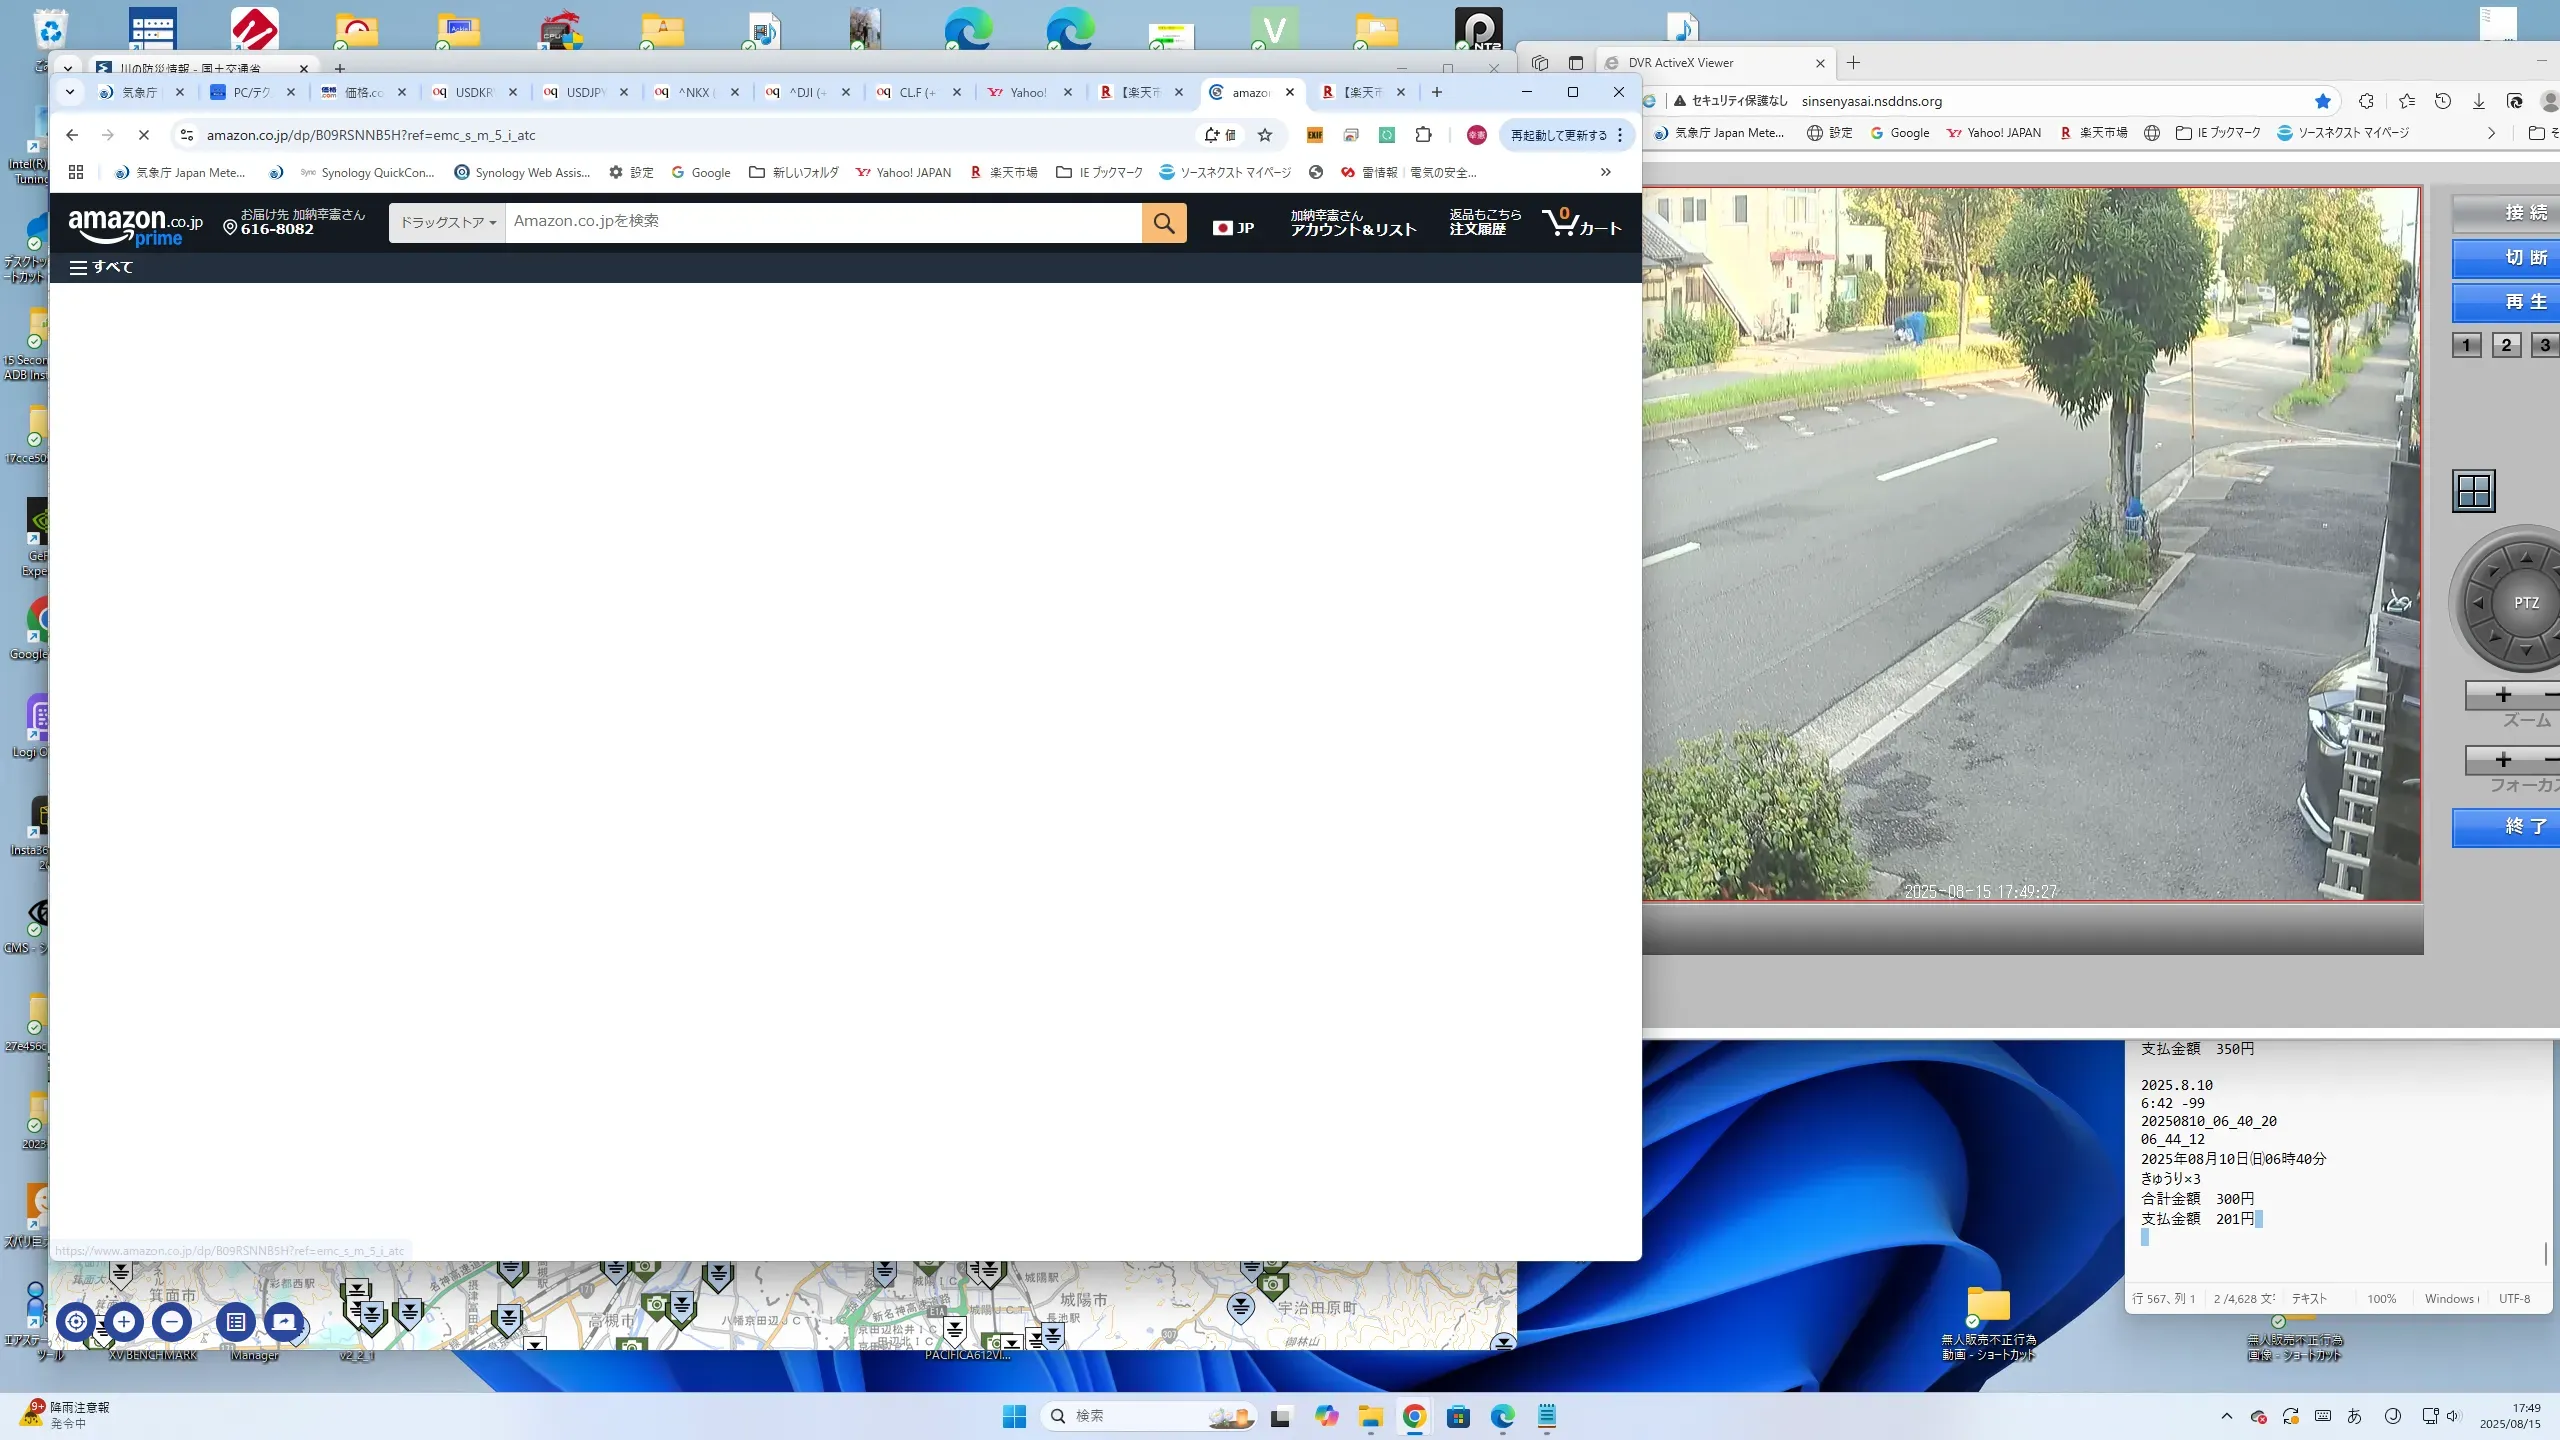
Task: Click the stop loading X button
Action: 143,135
